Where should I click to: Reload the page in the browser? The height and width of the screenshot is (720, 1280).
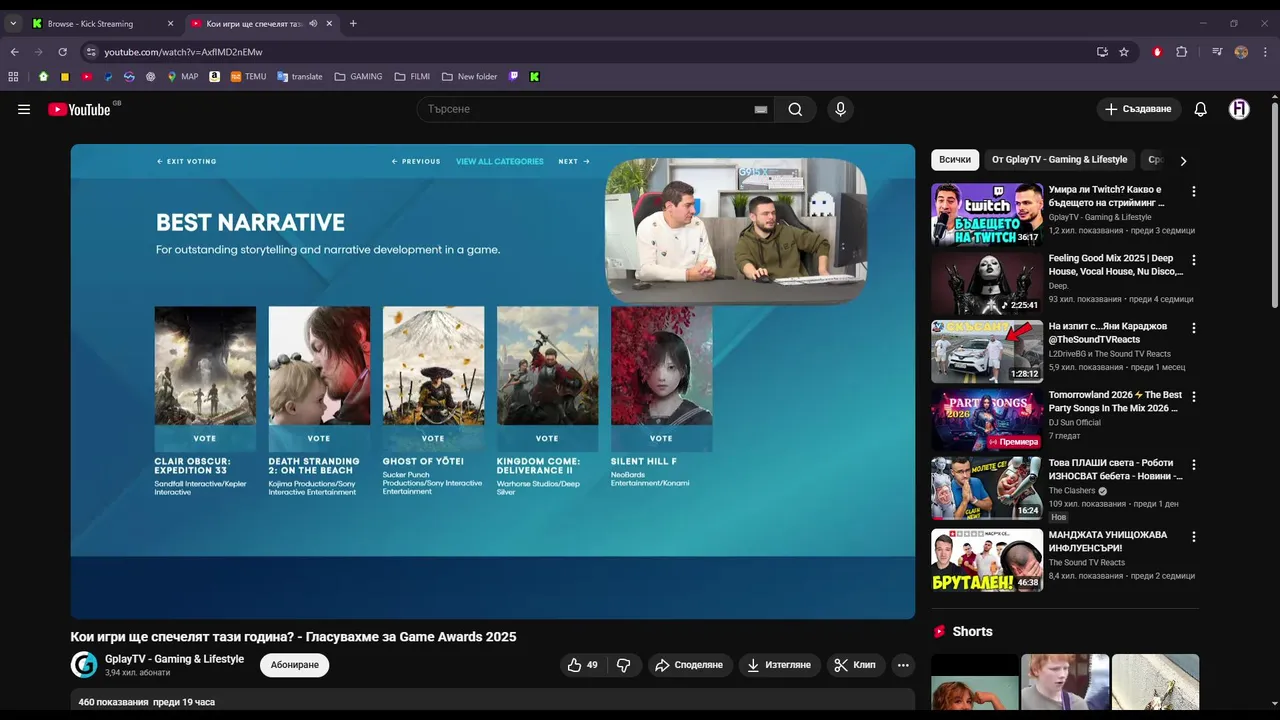pyautogui.click(x=63, y=52)
